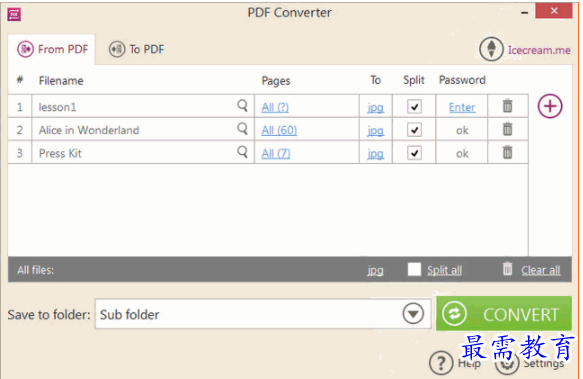This screenshot has height=379, width=583.
Task: Click the Password column header
Action: point(462,80)
